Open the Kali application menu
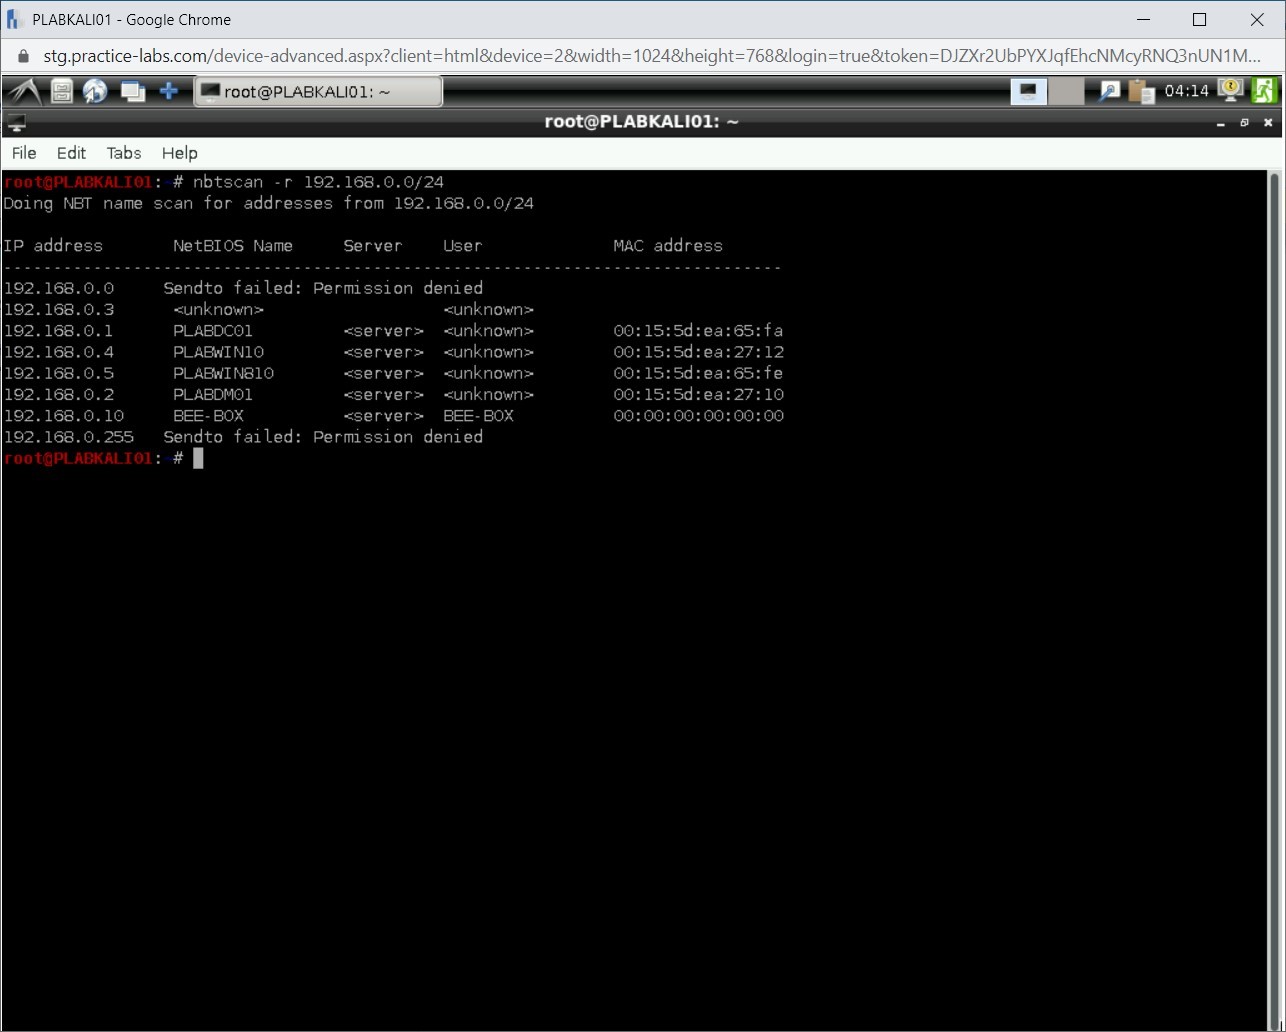 tap(24, 92)
